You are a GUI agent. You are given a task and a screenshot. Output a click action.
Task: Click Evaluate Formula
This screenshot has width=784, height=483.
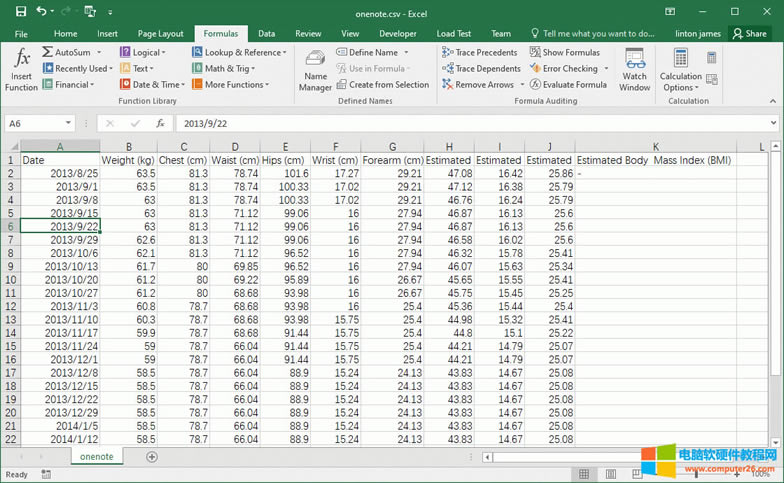(x=567, y=85)
